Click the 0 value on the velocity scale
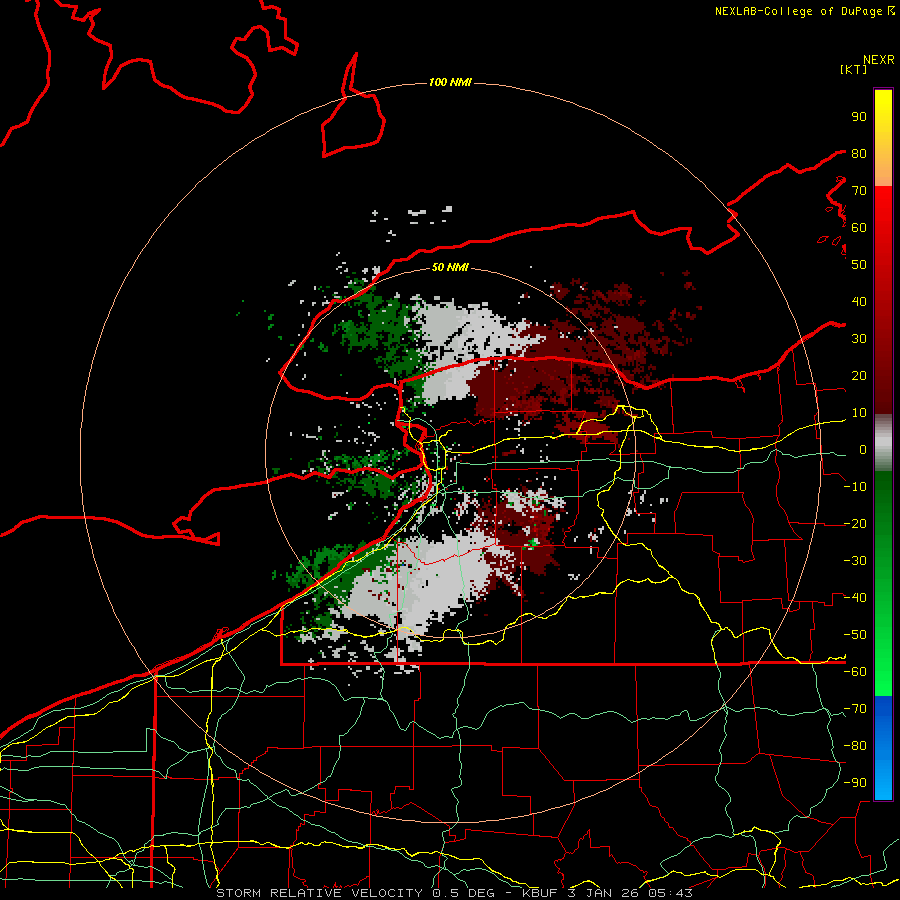 coord(863,449)
